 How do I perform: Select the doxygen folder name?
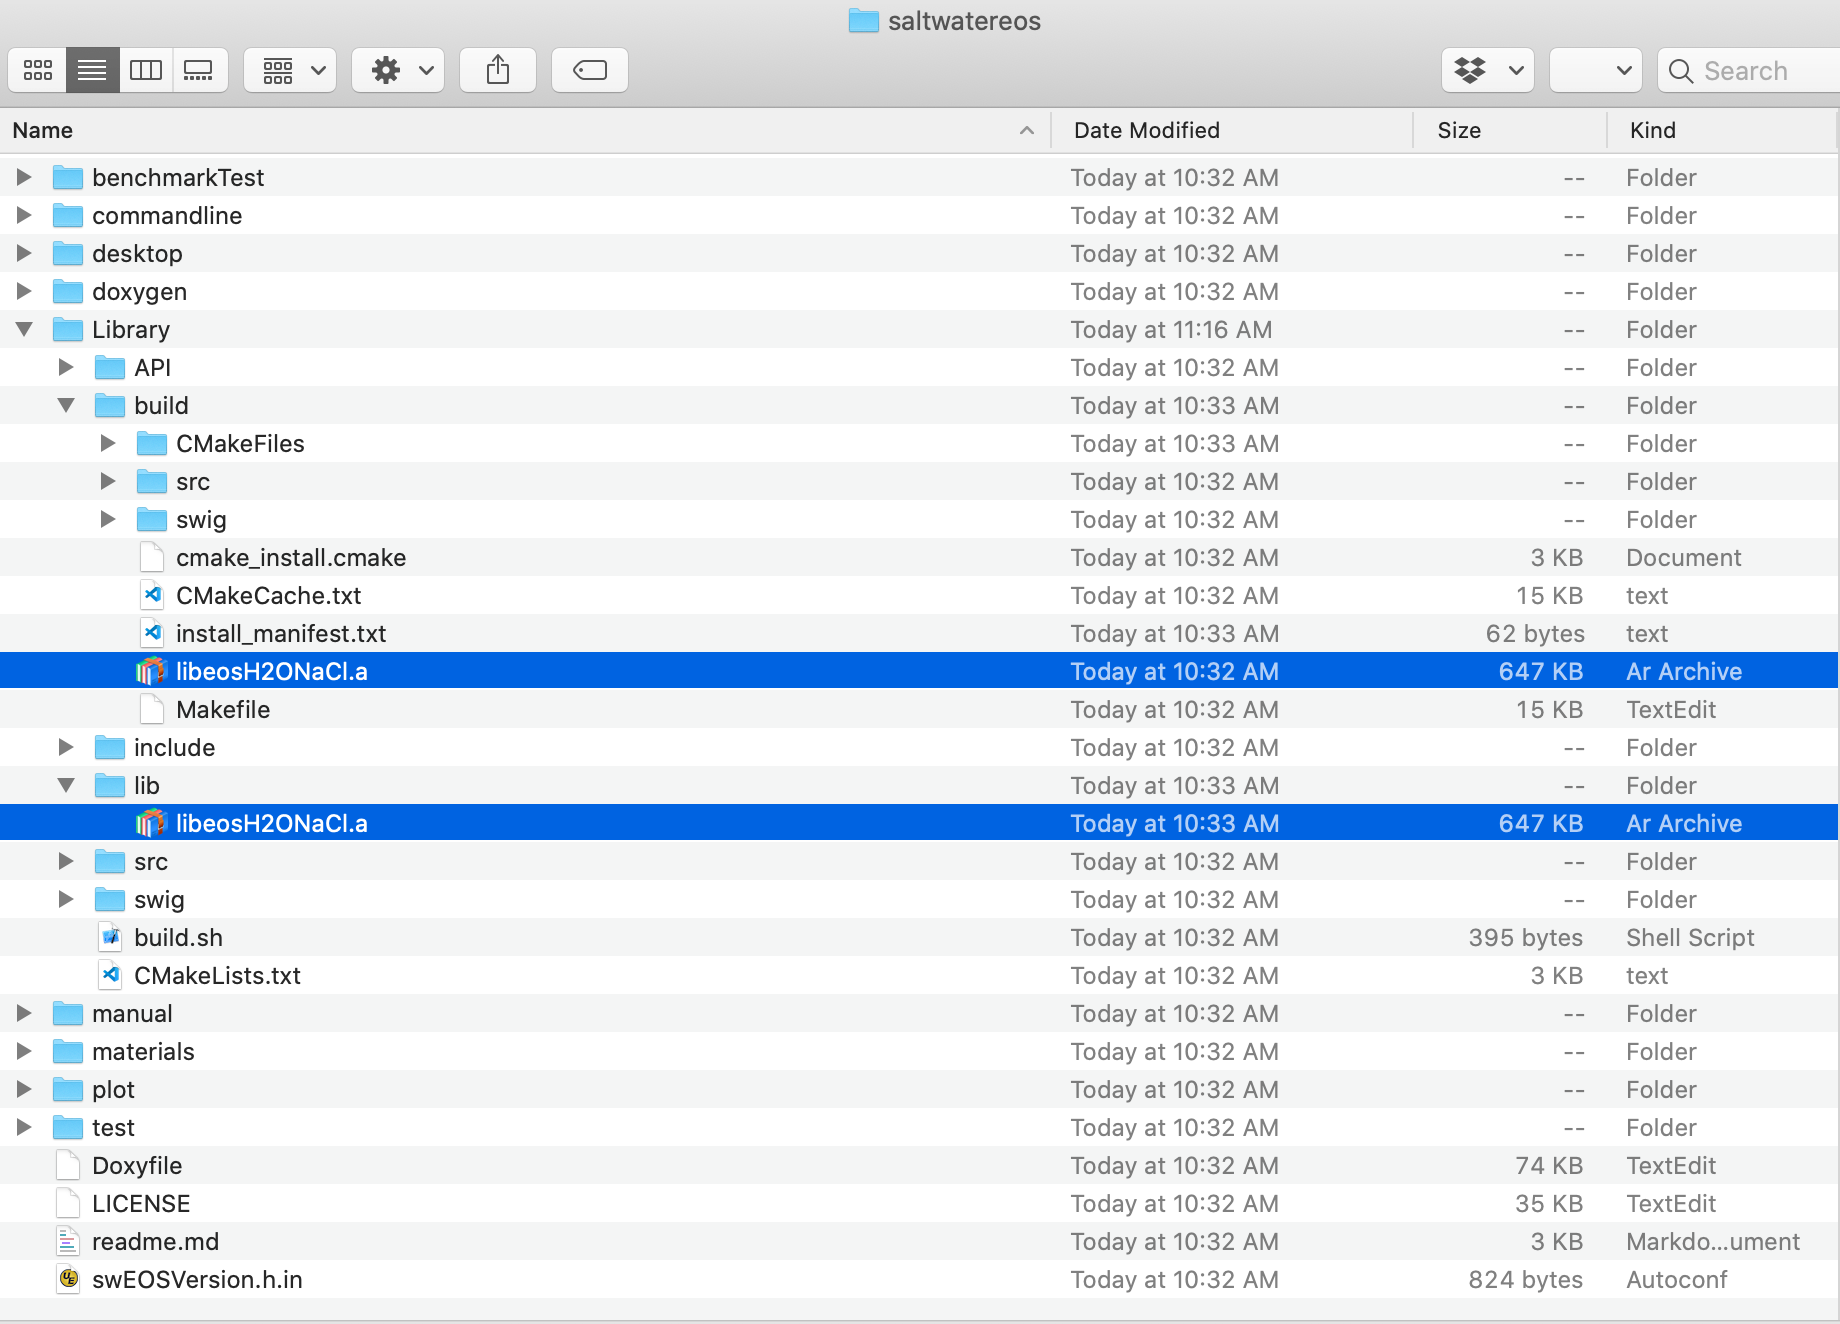coord(140,292)
